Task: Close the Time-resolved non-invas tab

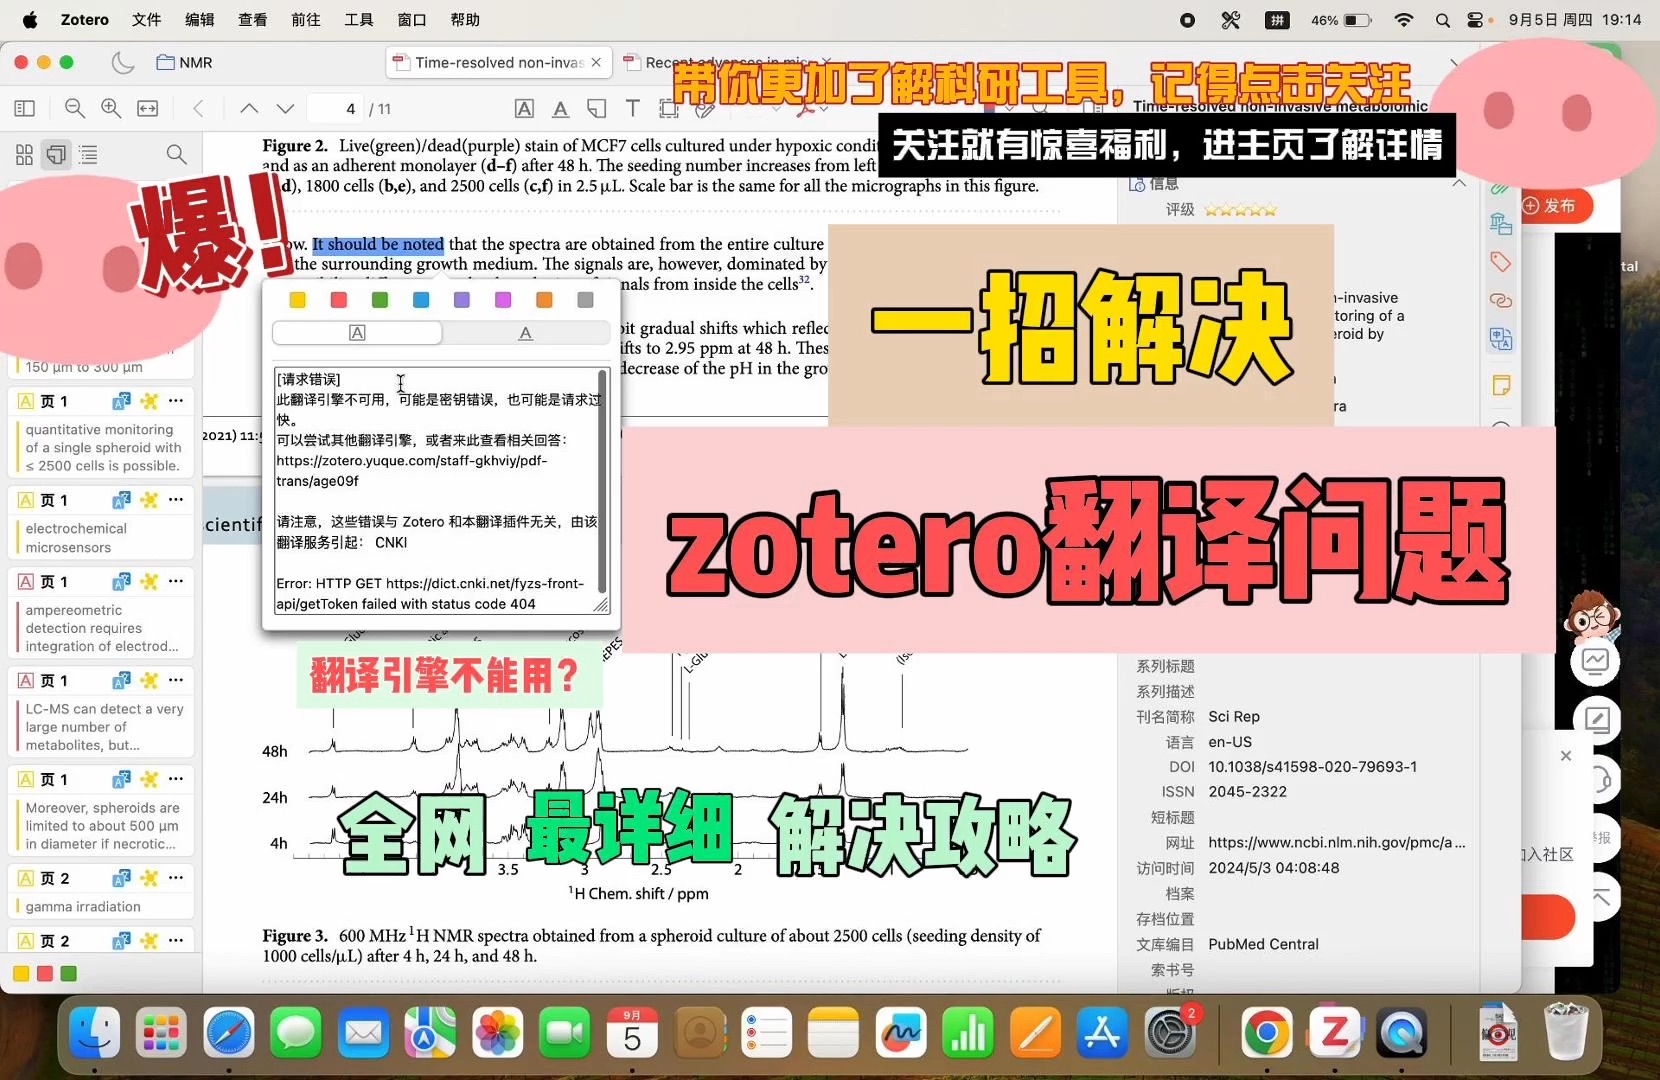Action: pos(597,62)
